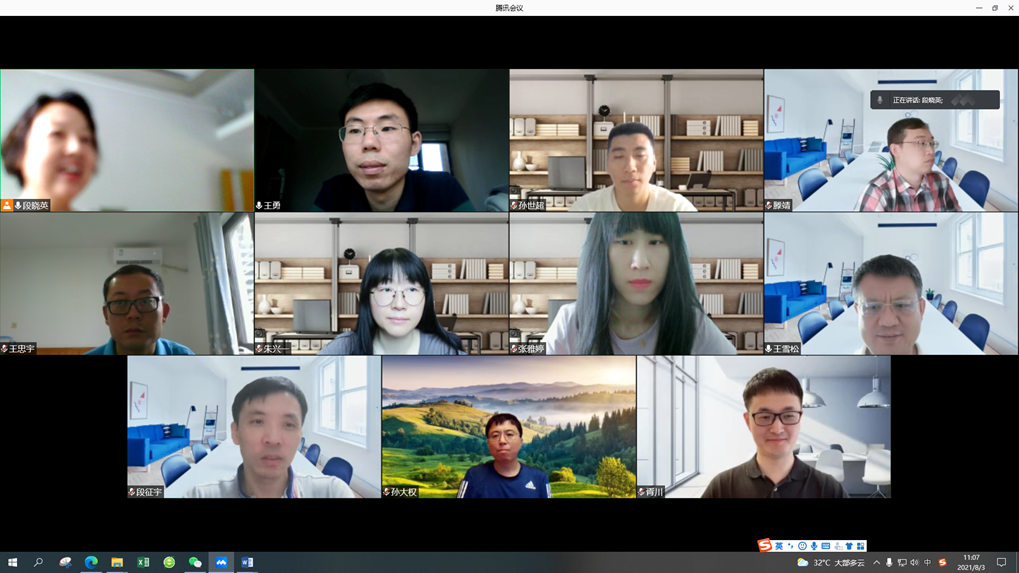
Task: Open Word from the taskbar
Action: [x=247, y=563]
